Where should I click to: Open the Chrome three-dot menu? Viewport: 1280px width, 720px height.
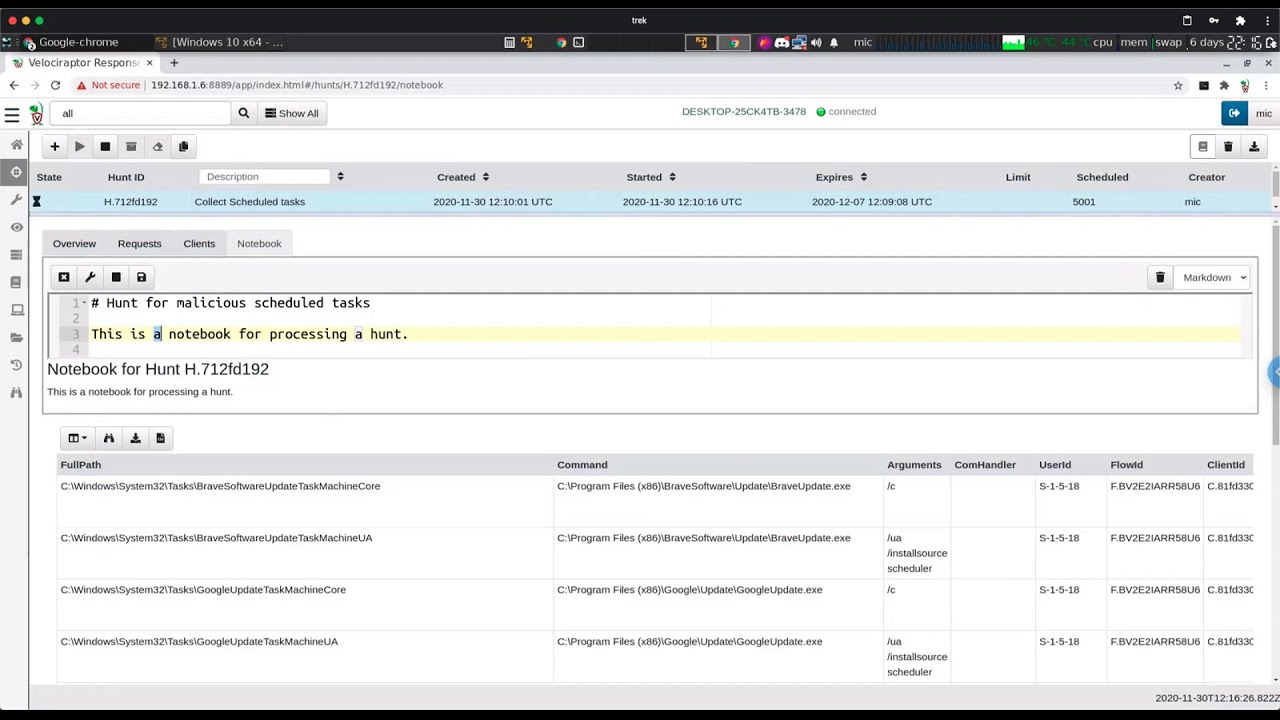[1266, 85]
